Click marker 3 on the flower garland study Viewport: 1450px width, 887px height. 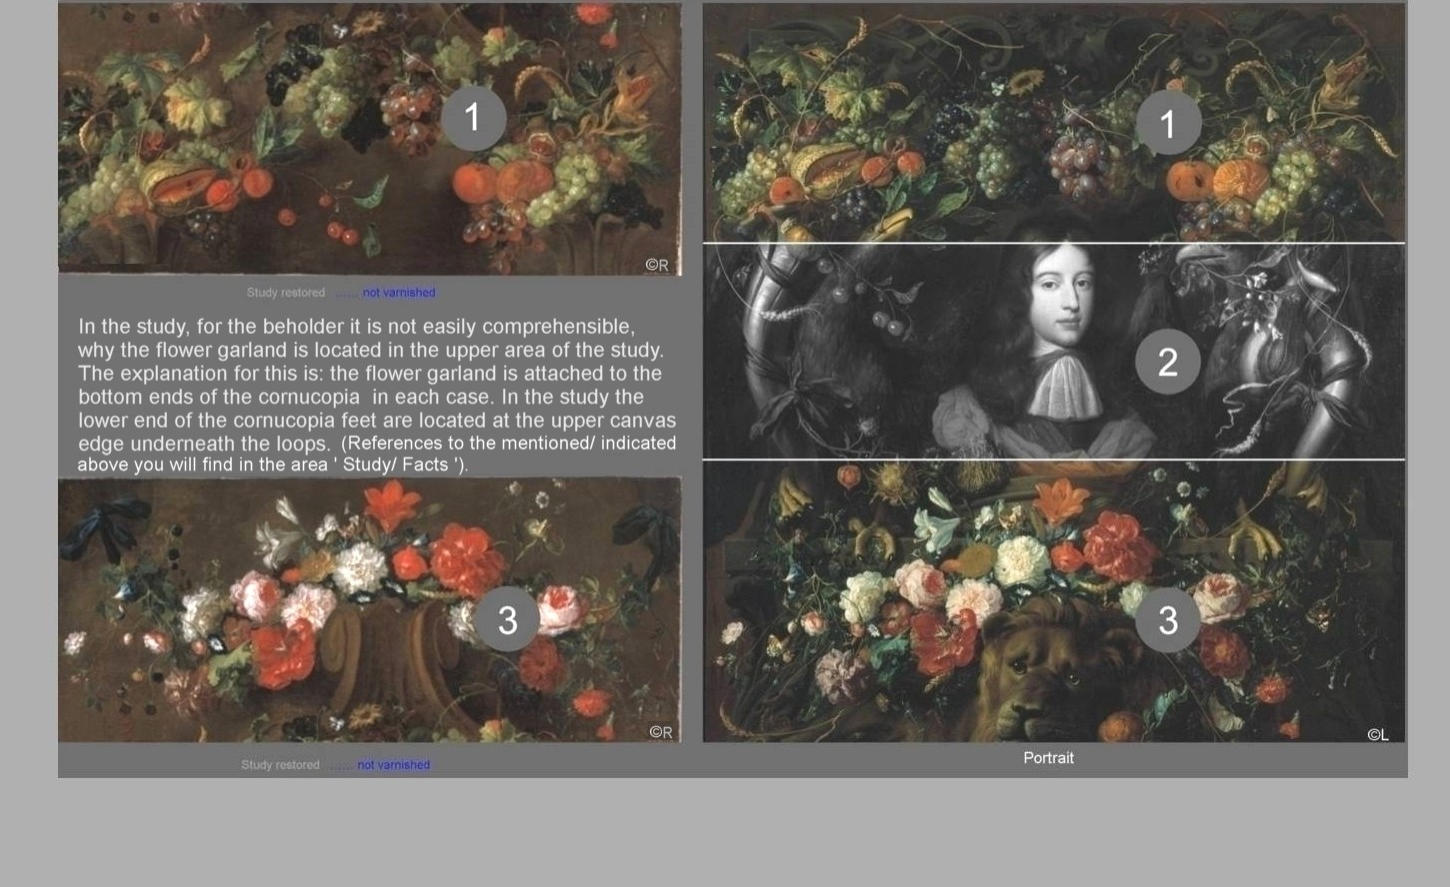pos(507,620)
